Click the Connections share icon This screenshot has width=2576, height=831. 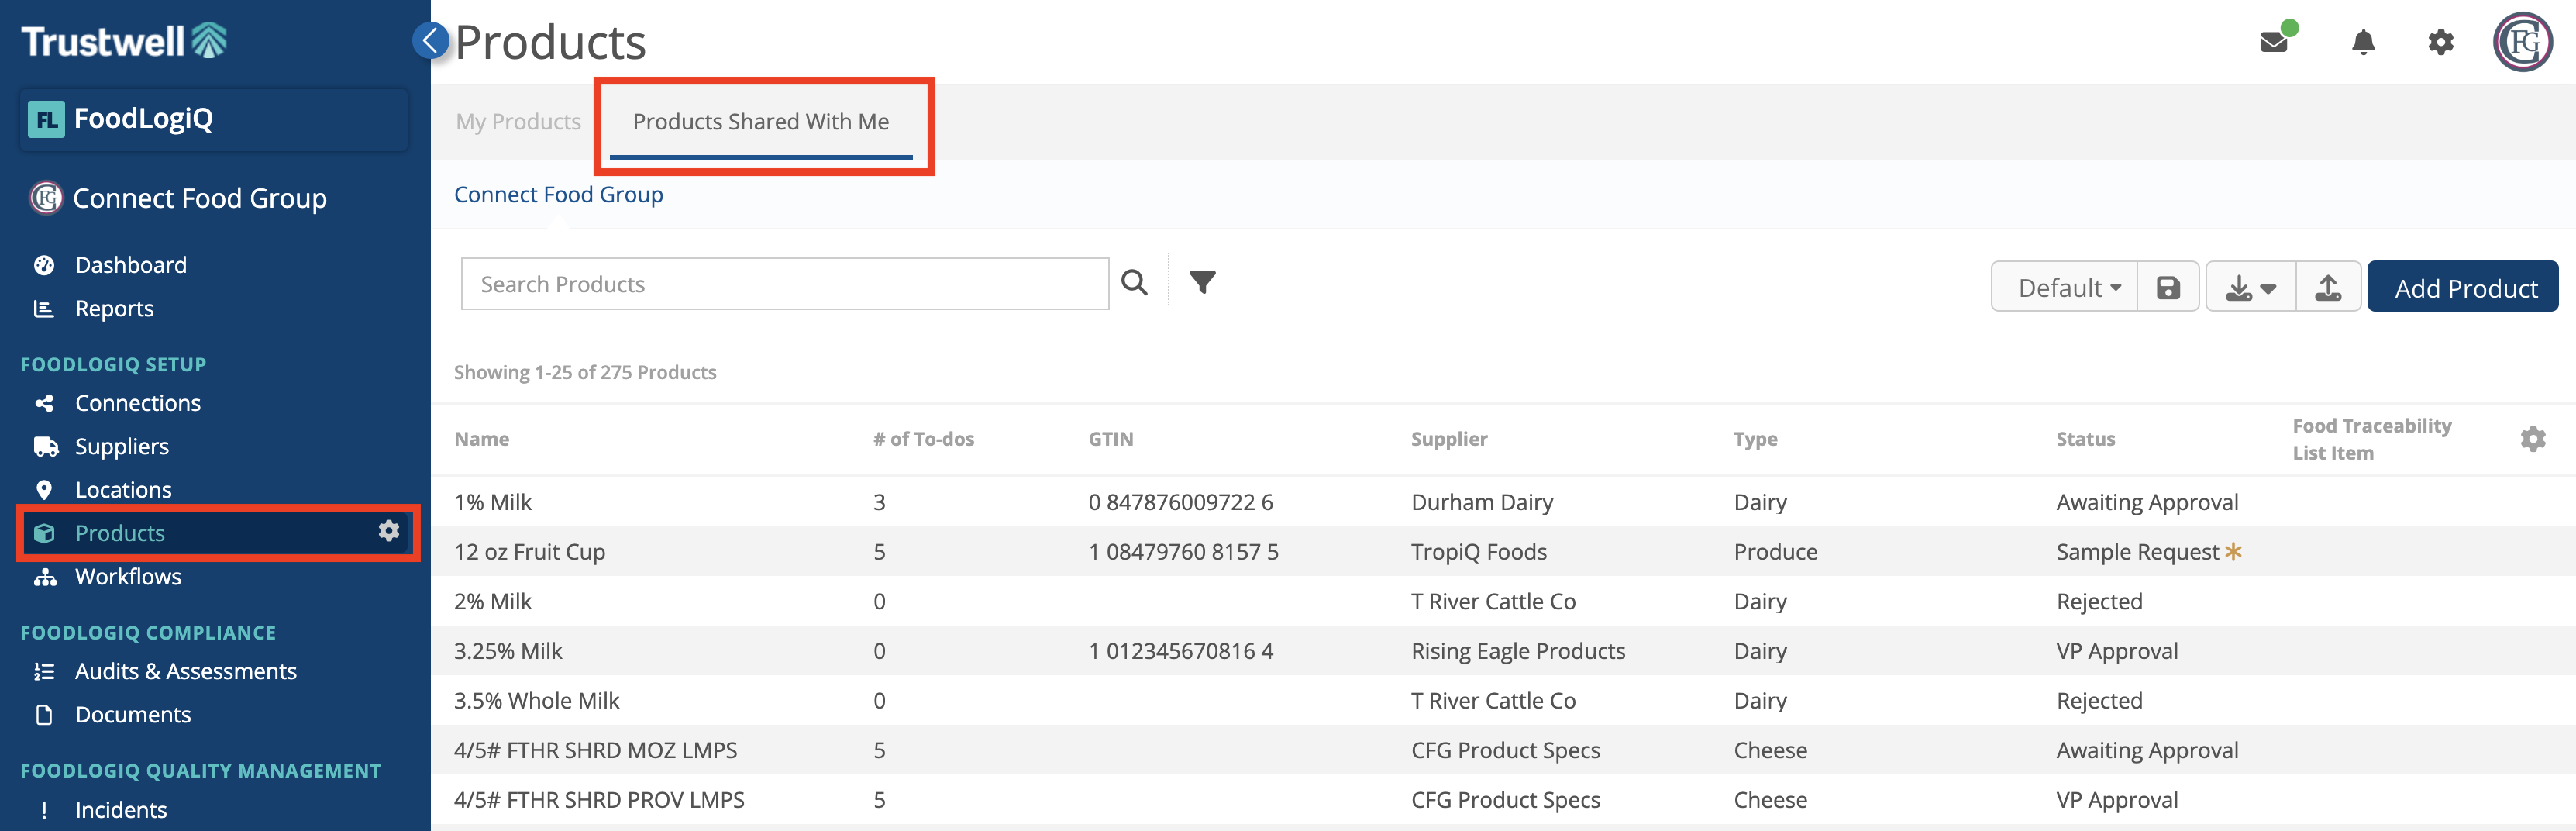[x=44, y=403]
